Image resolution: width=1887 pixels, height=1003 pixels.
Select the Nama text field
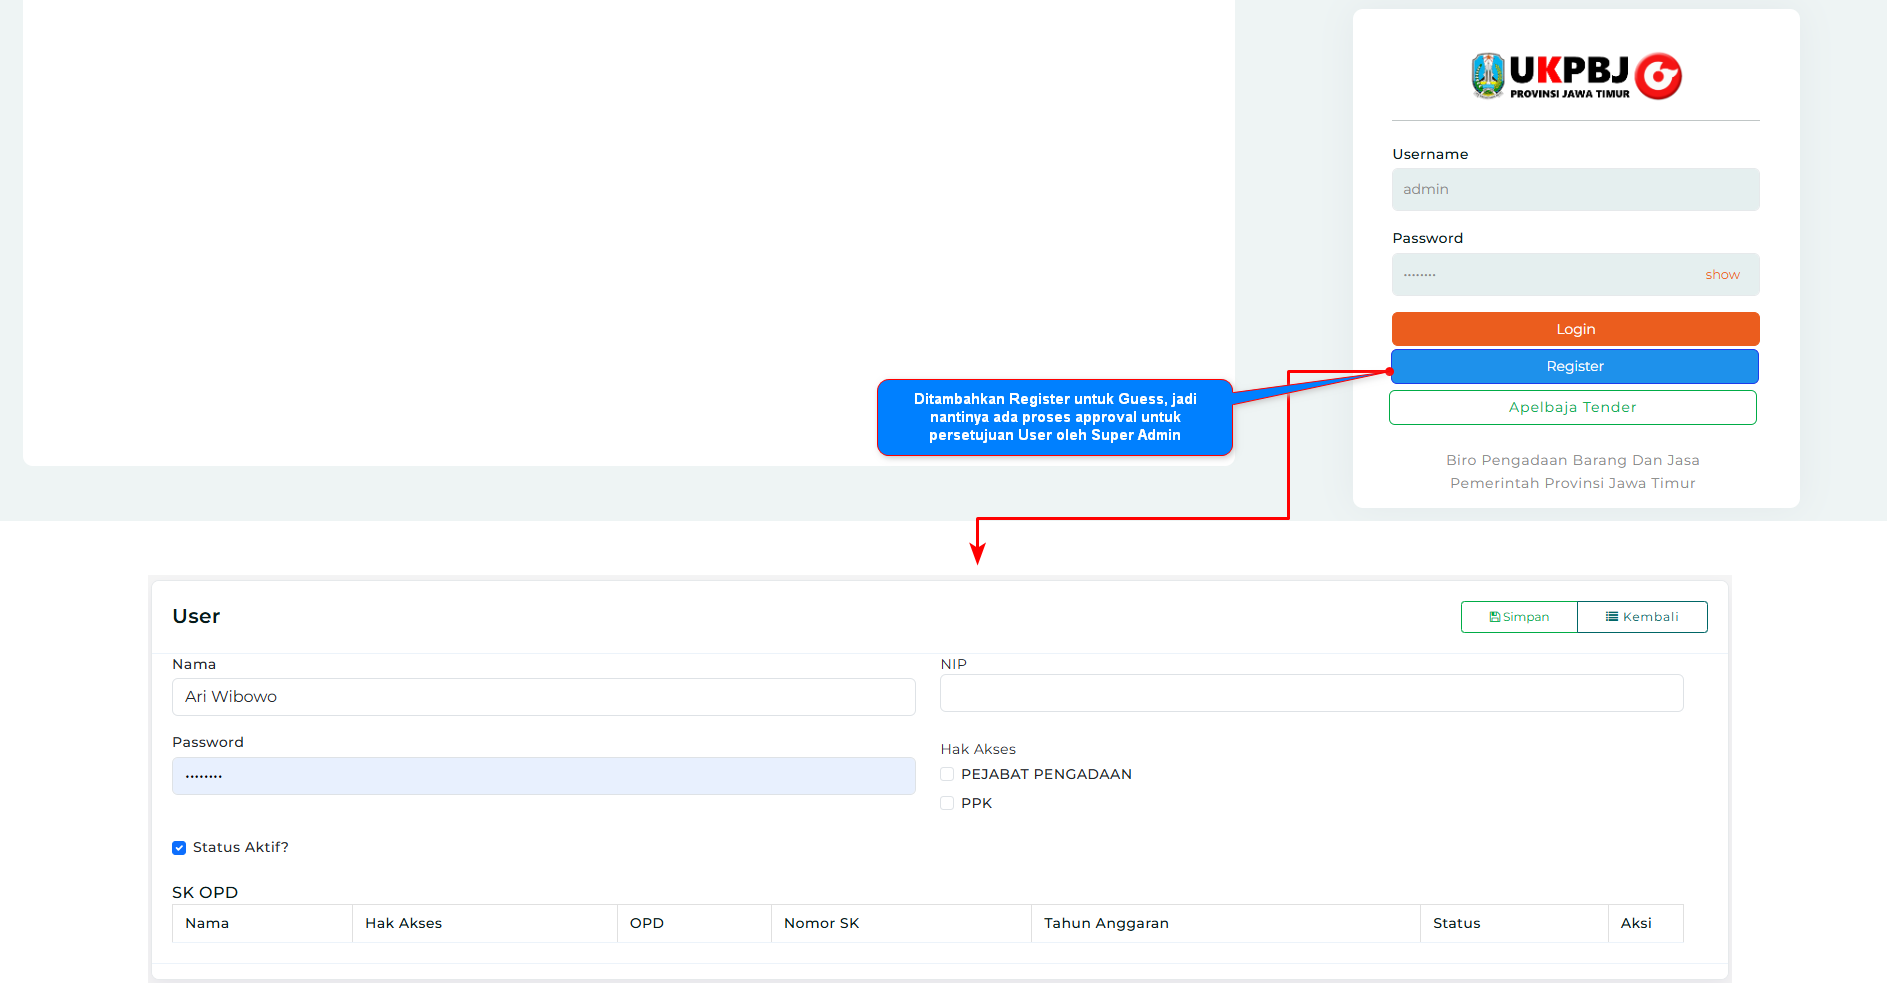(543, 697)
